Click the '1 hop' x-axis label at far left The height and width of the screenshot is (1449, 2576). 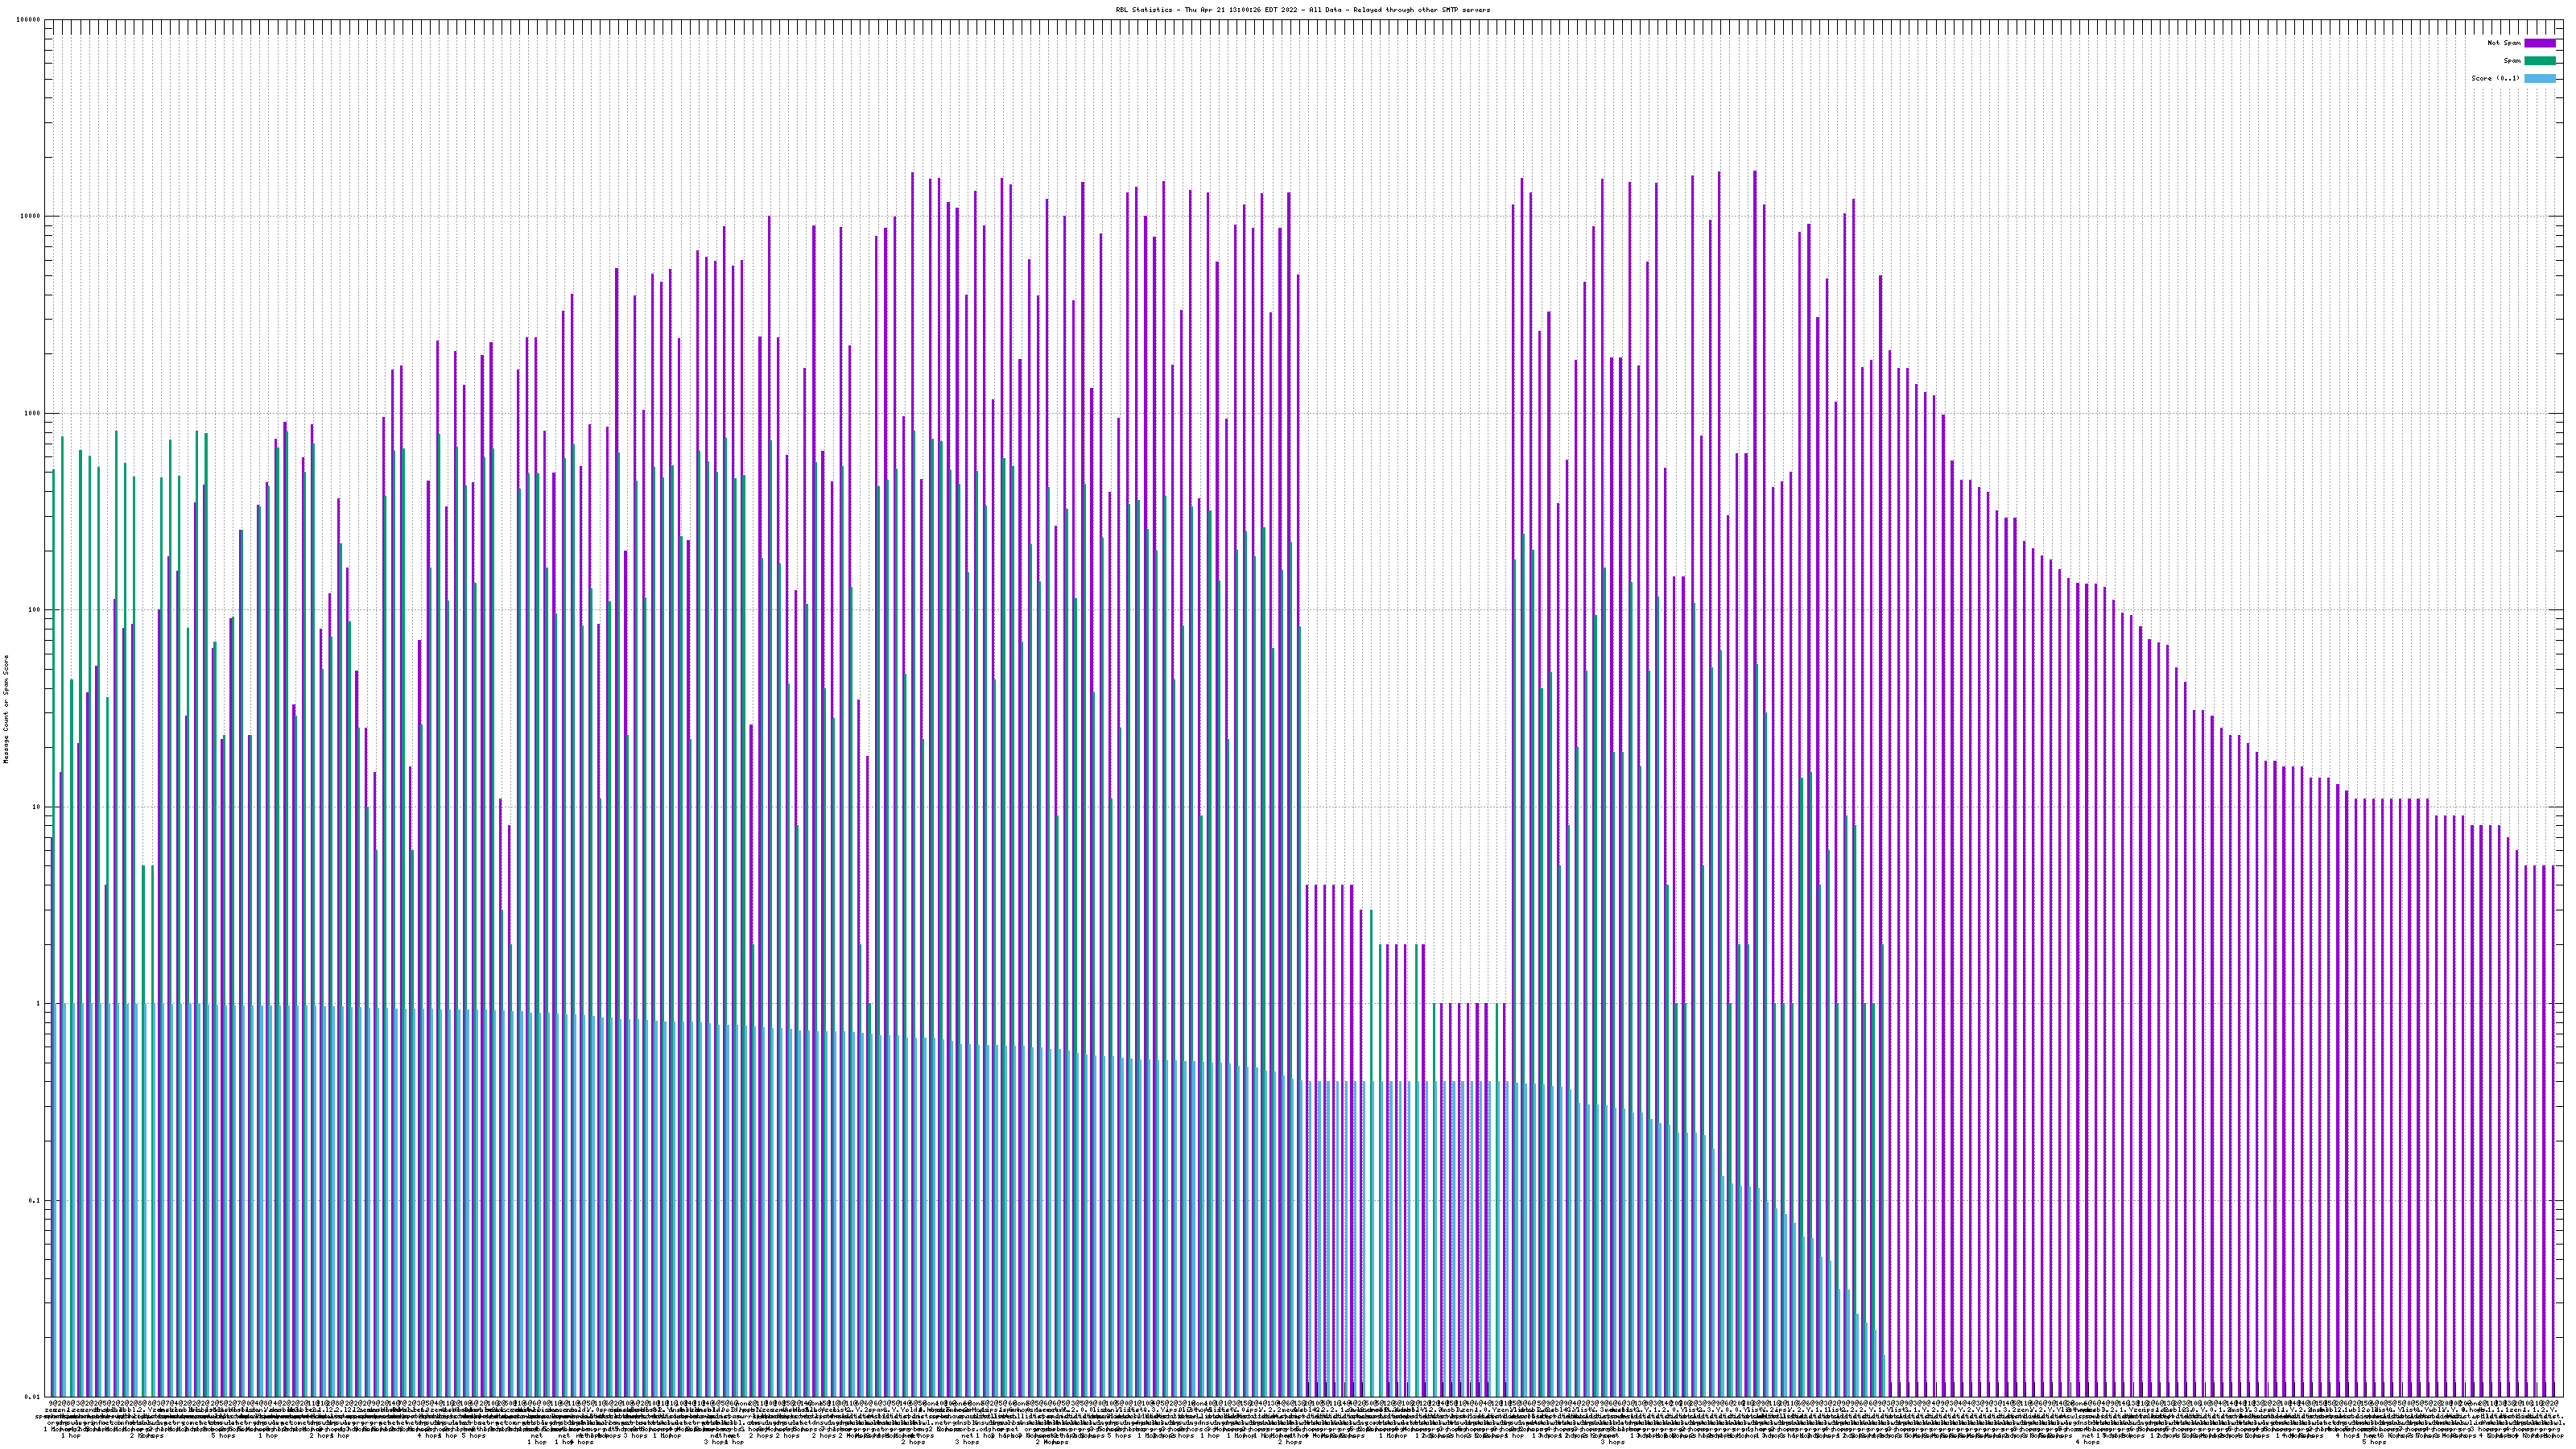click(71, 1436)
